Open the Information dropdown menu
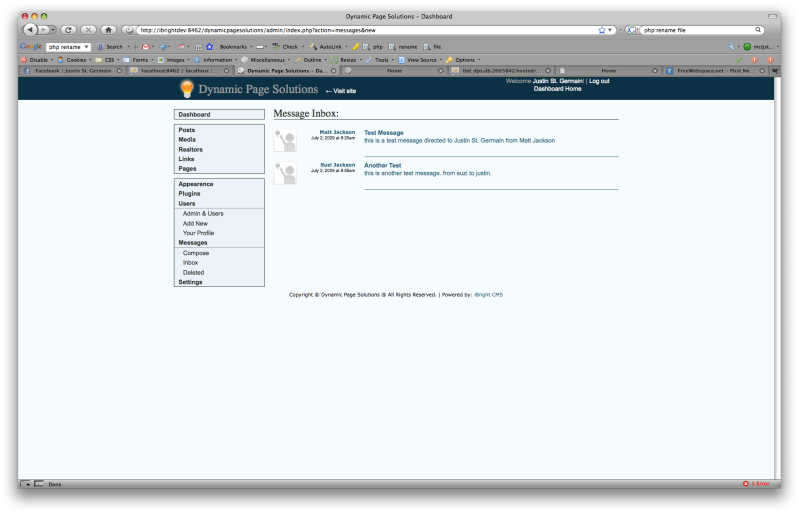Image resolution: width=799 pixels, height=513 pixels. [x=215, y=60]
